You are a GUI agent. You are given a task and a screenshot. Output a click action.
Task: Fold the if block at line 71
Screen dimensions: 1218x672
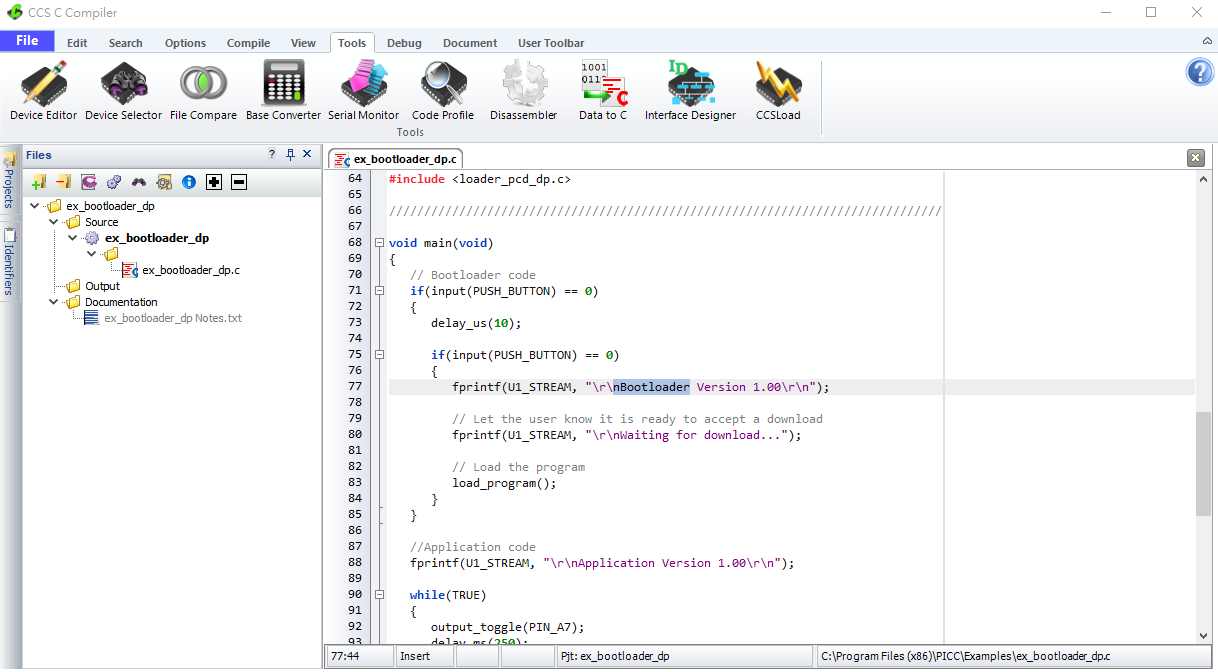tap(379, 291)
